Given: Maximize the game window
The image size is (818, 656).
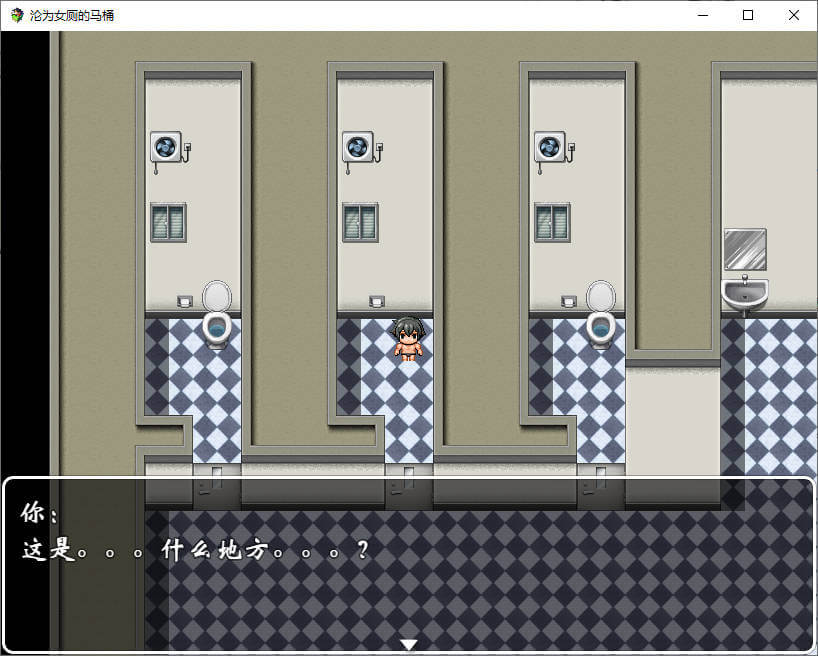Looking at the screenshot, I should (x=747, y=15).
